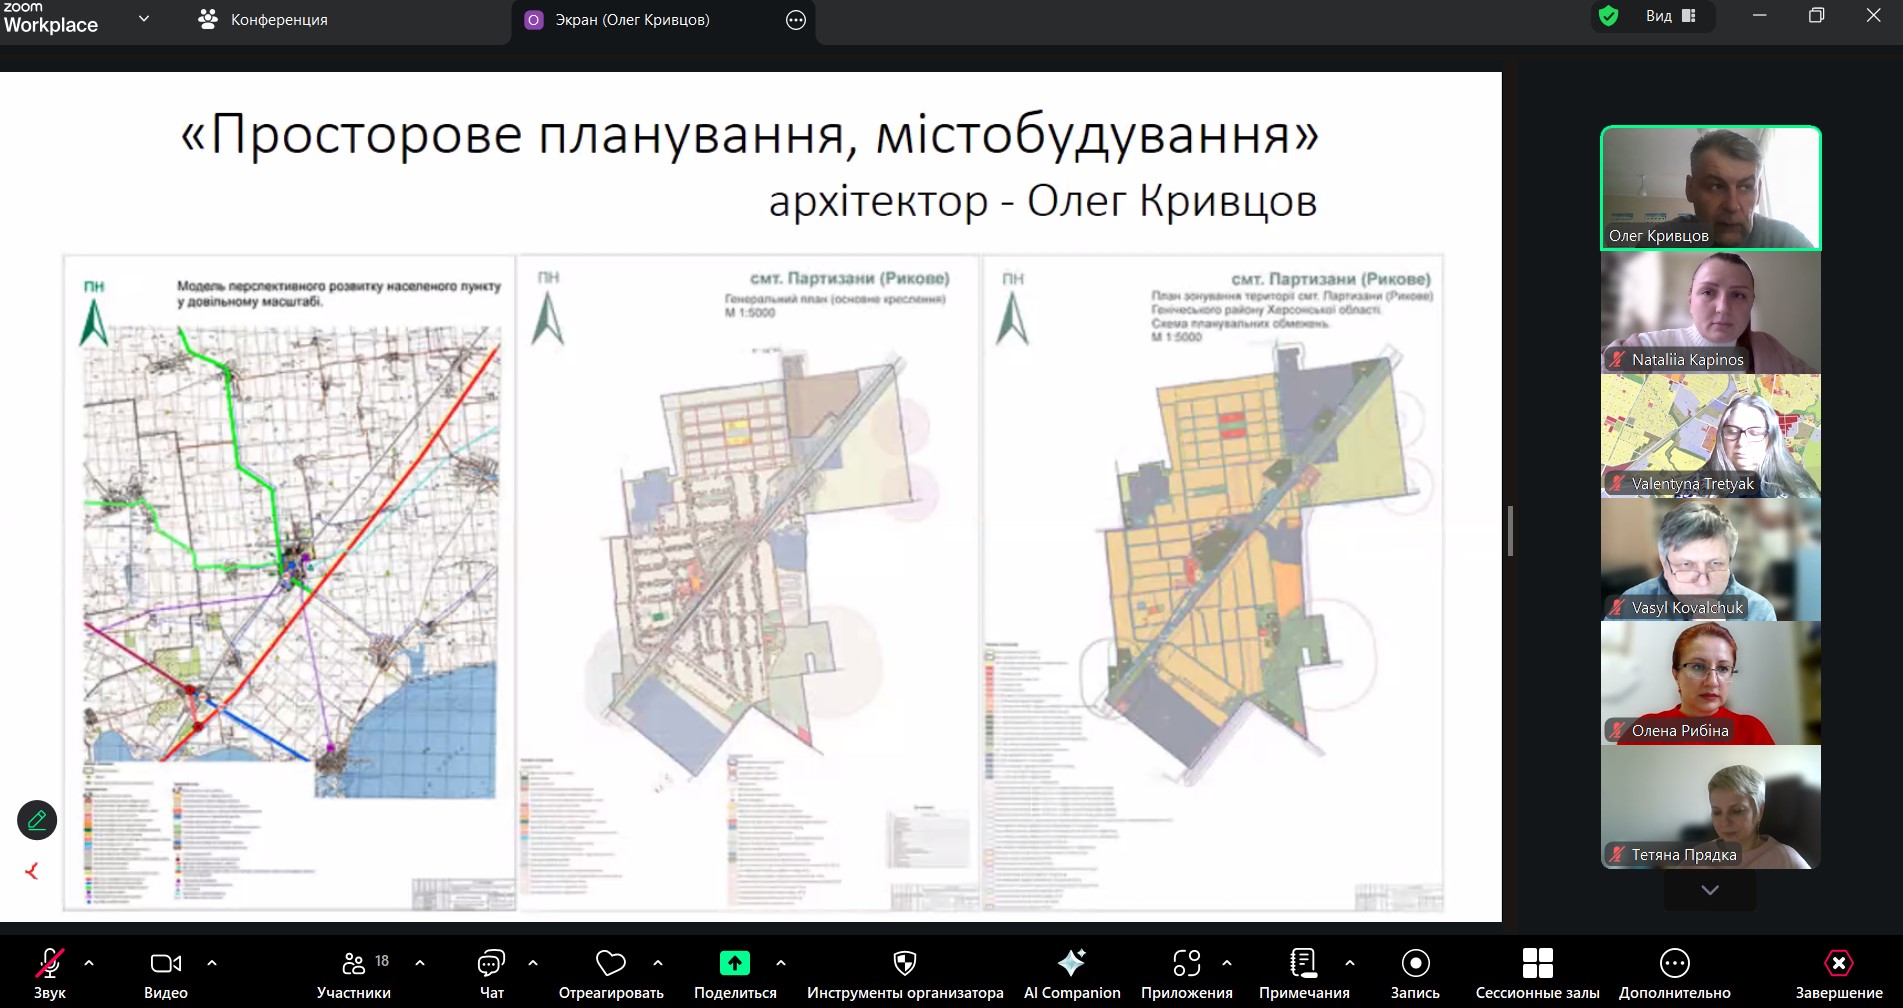Click the green annotation pencil button
The width and height of the screenshot is (1903, 1008).
tap(37, 820)
